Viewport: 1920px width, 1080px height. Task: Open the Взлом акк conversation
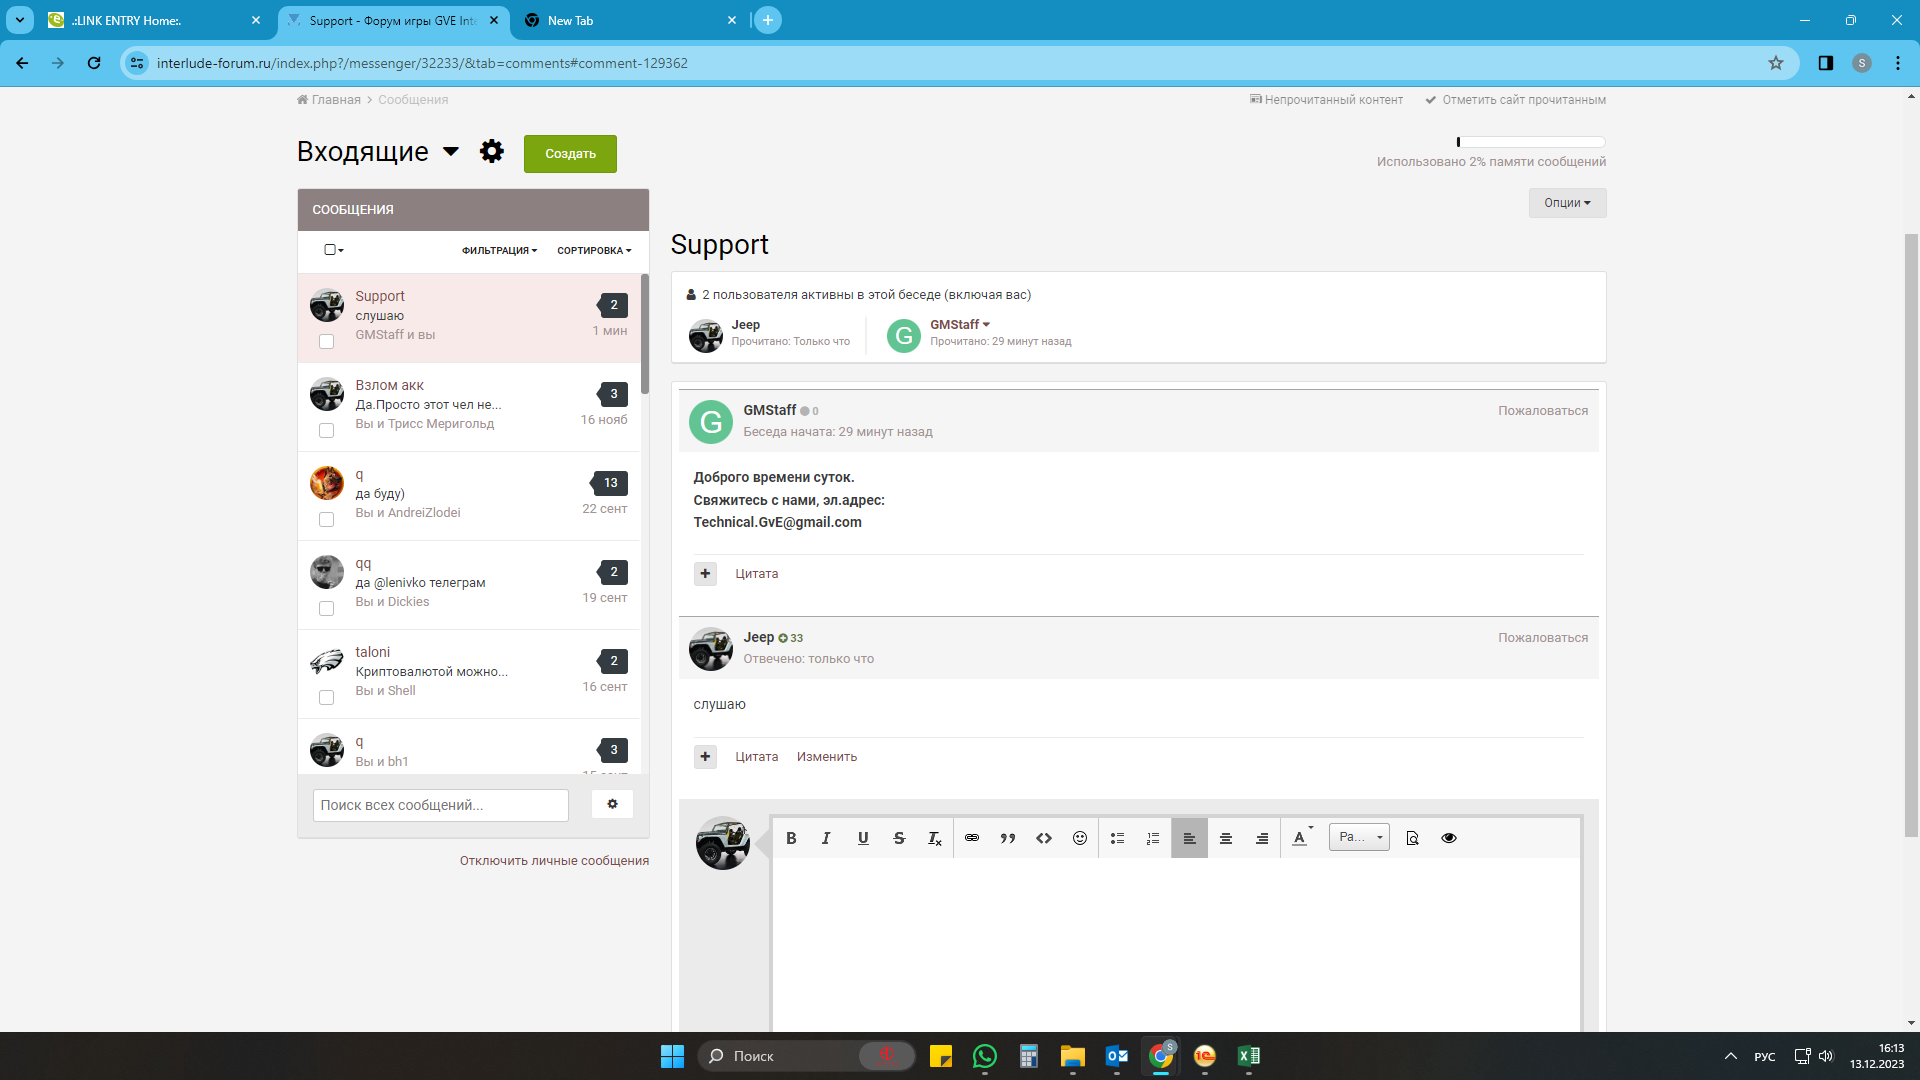(x=470, y=407)
